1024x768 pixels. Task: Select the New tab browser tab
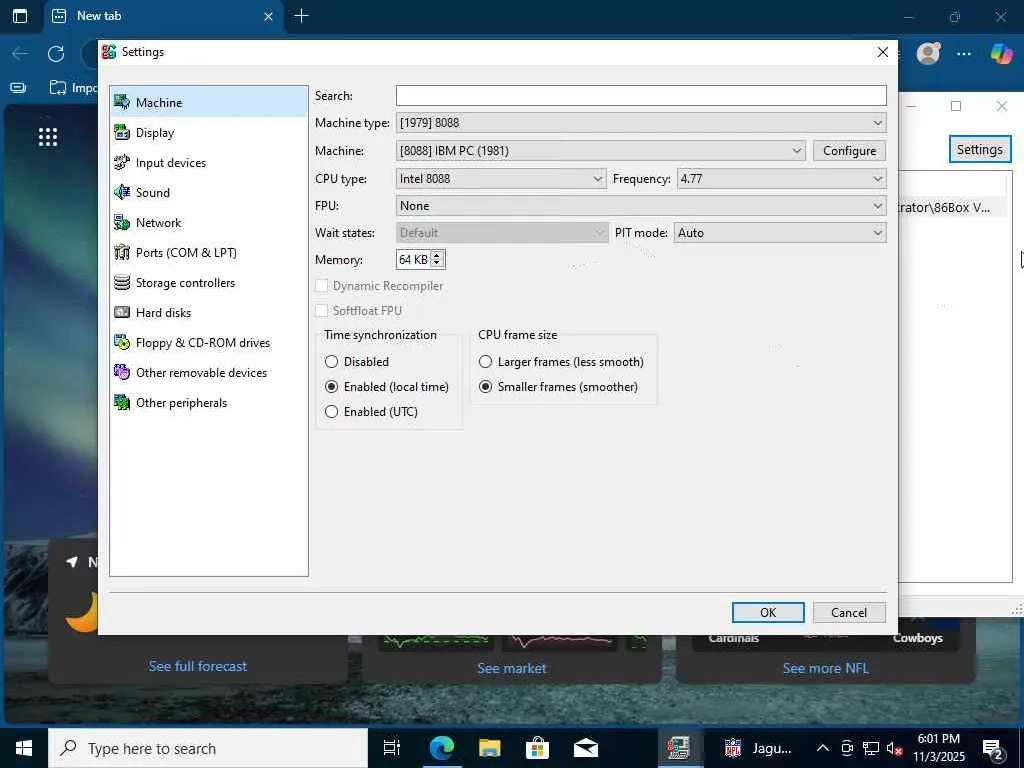pyautogui.click(x=163, y=16)
